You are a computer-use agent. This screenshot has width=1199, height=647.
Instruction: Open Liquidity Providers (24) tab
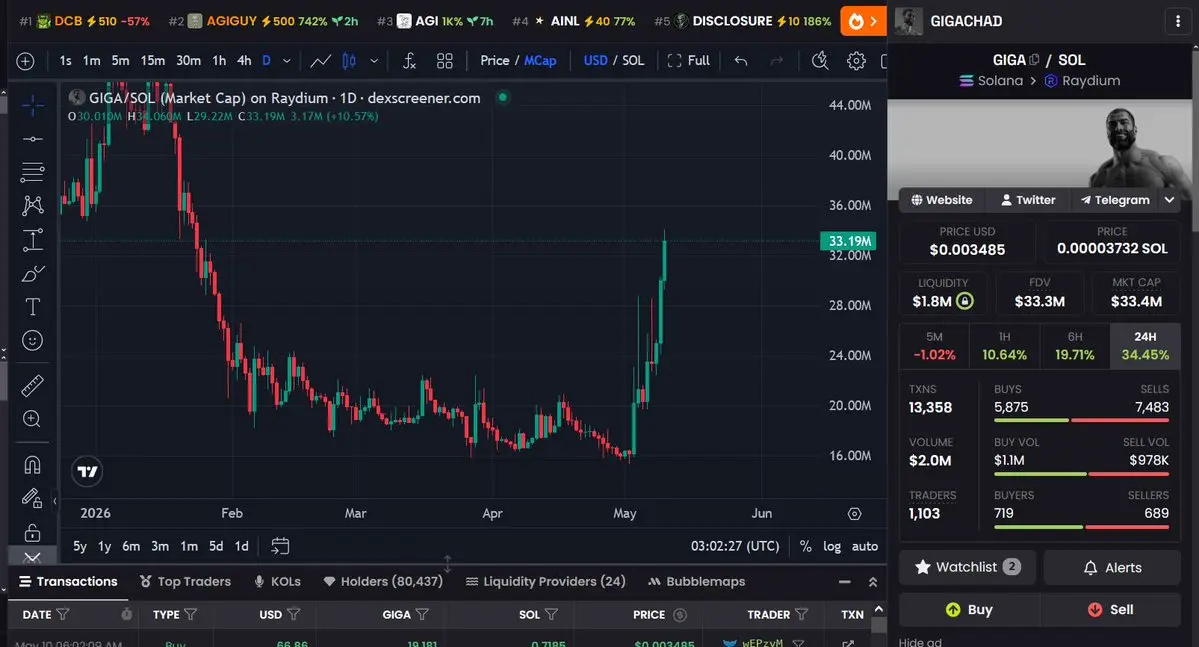(545, 582)
